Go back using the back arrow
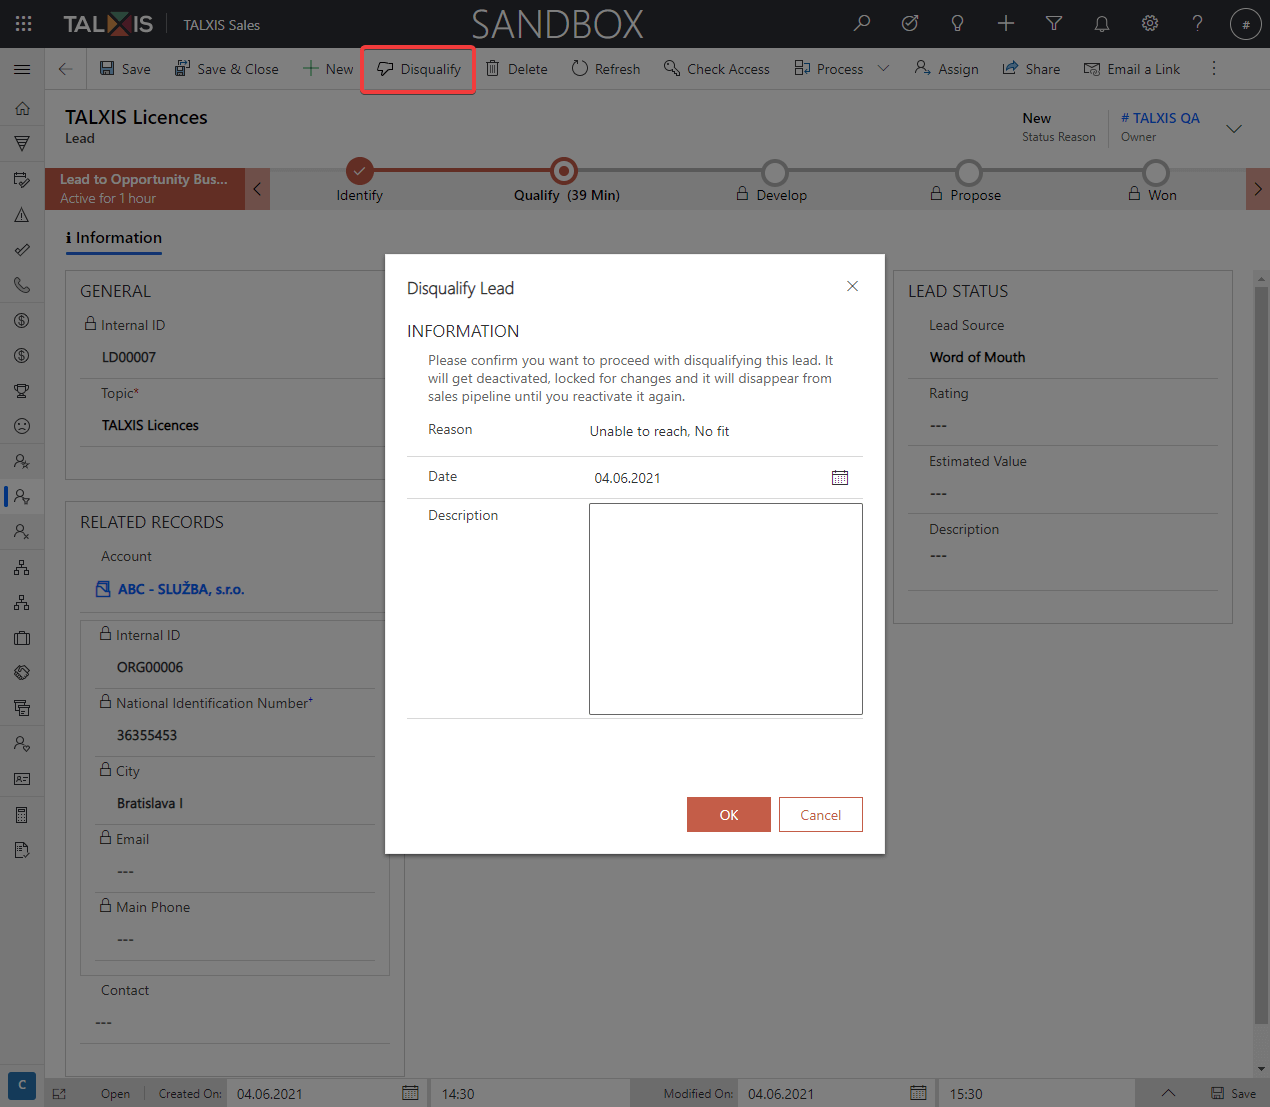The width and height of the screenshot is (1270, 1107). click(65, 69)
